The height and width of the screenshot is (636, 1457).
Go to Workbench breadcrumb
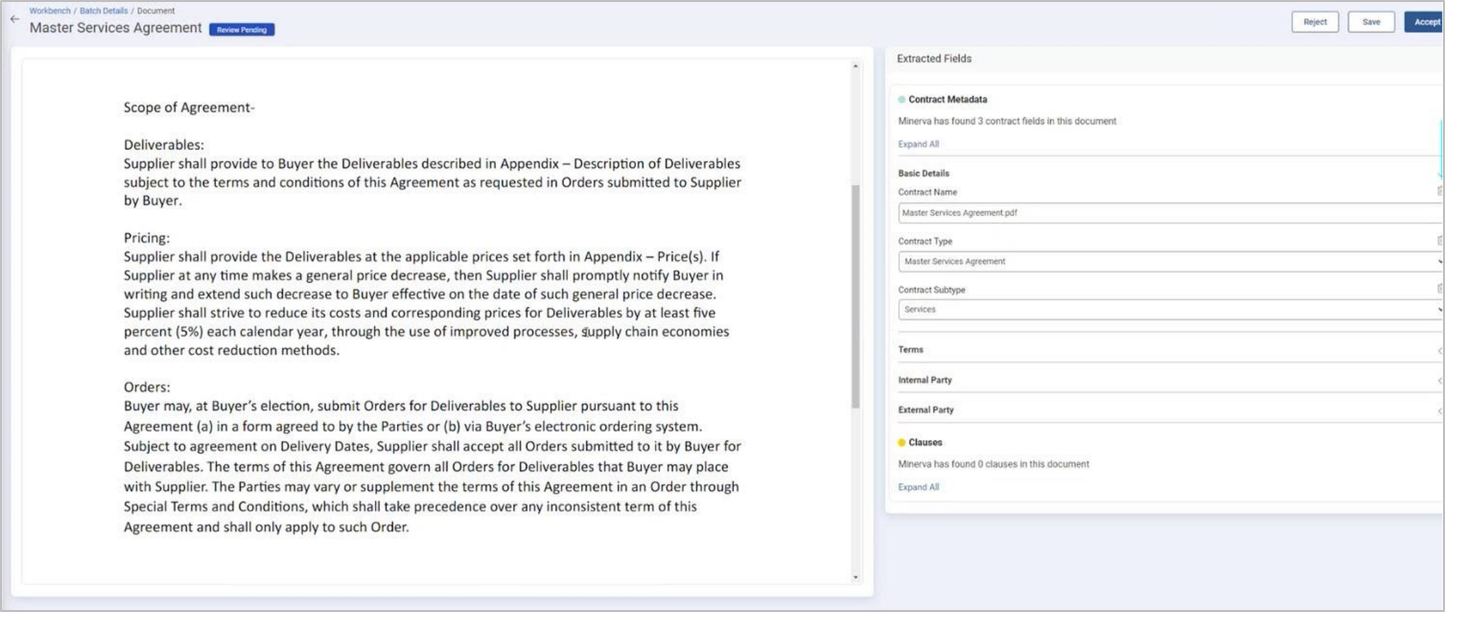pyautogui.click(x=50, y=10)
